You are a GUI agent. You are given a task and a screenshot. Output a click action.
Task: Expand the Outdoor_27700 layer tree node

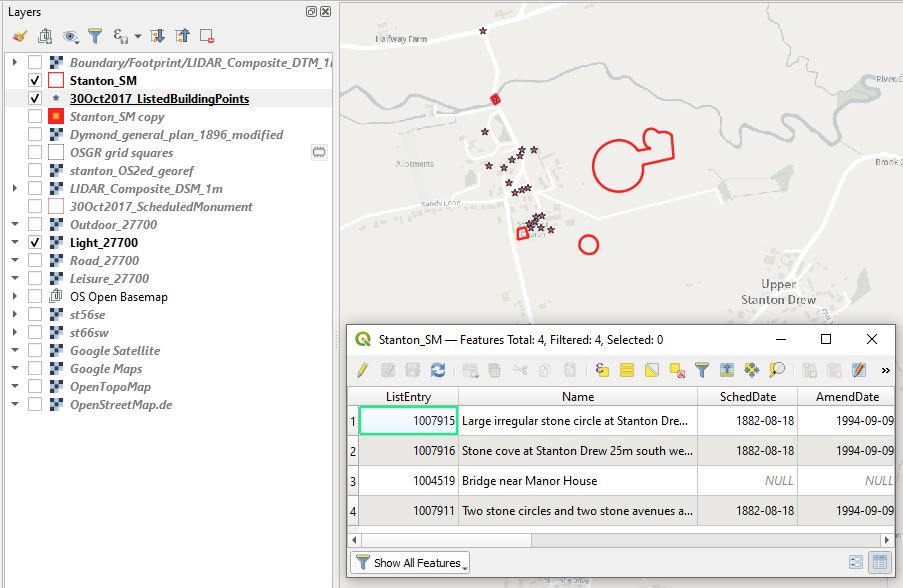click(x=15, y=225)
